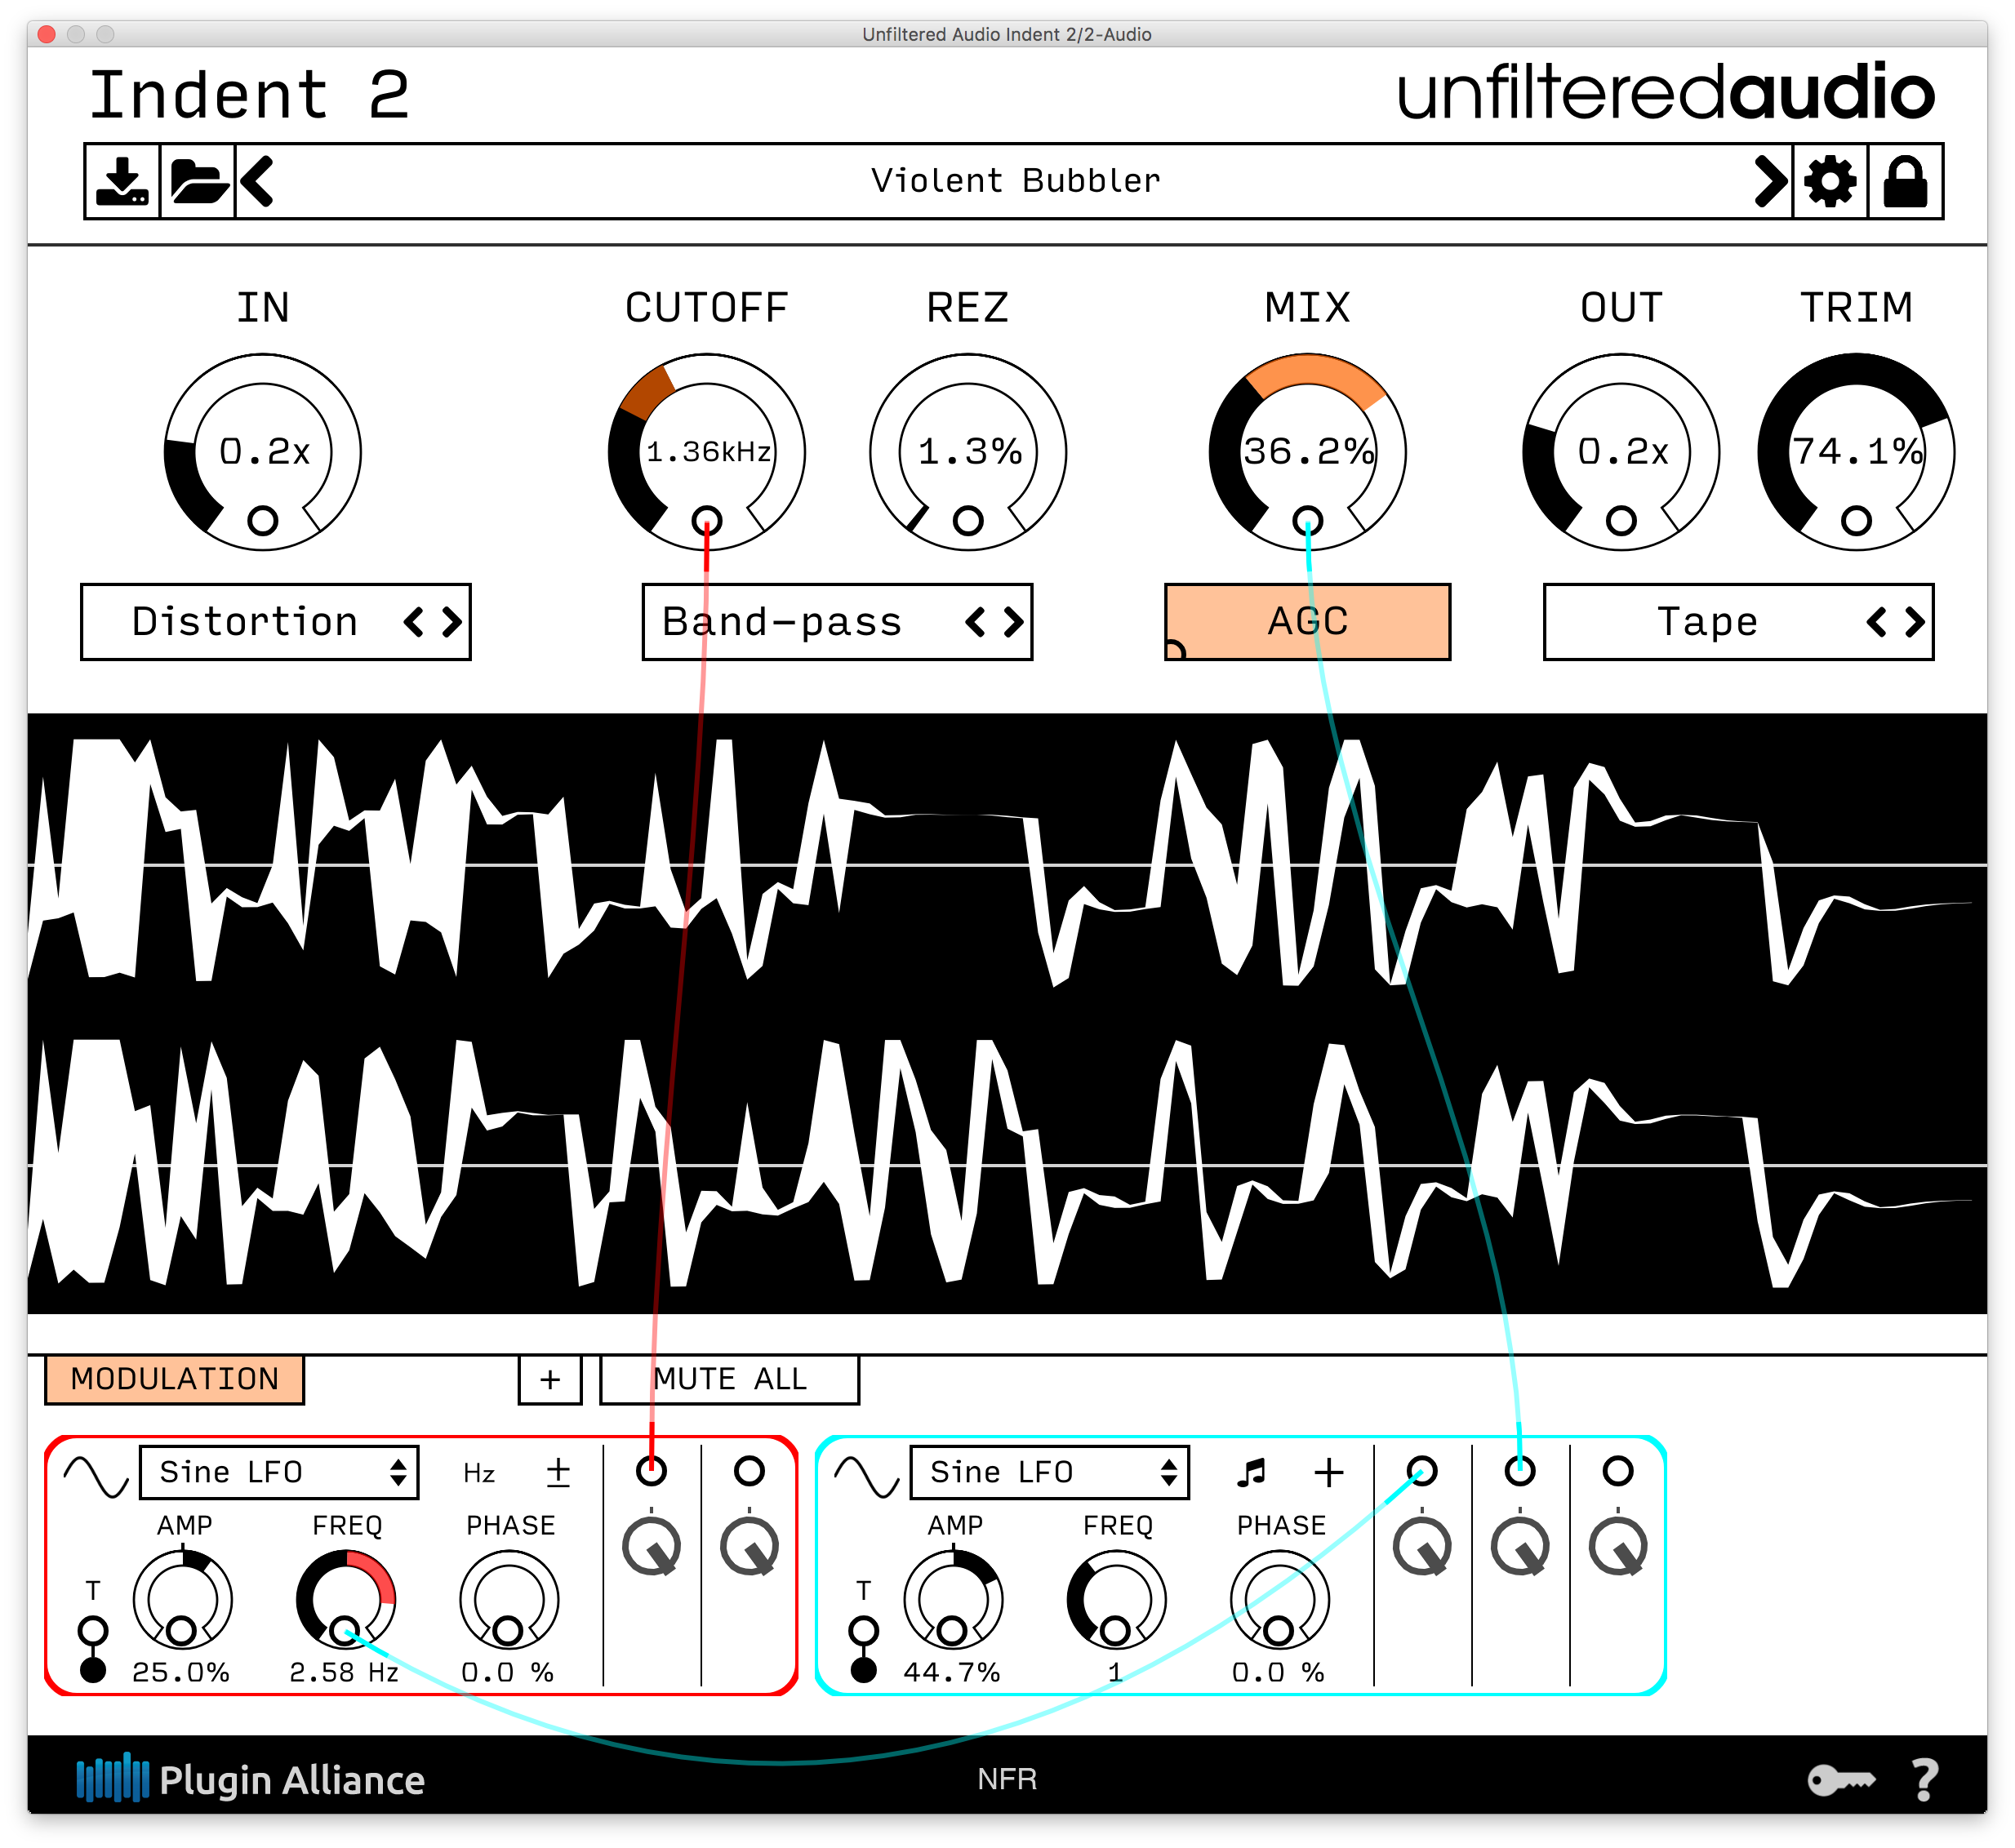Viewport: 2015px width, 1848px height.
Task: Open help with the question mark icon
Action: point(1925,1780)
